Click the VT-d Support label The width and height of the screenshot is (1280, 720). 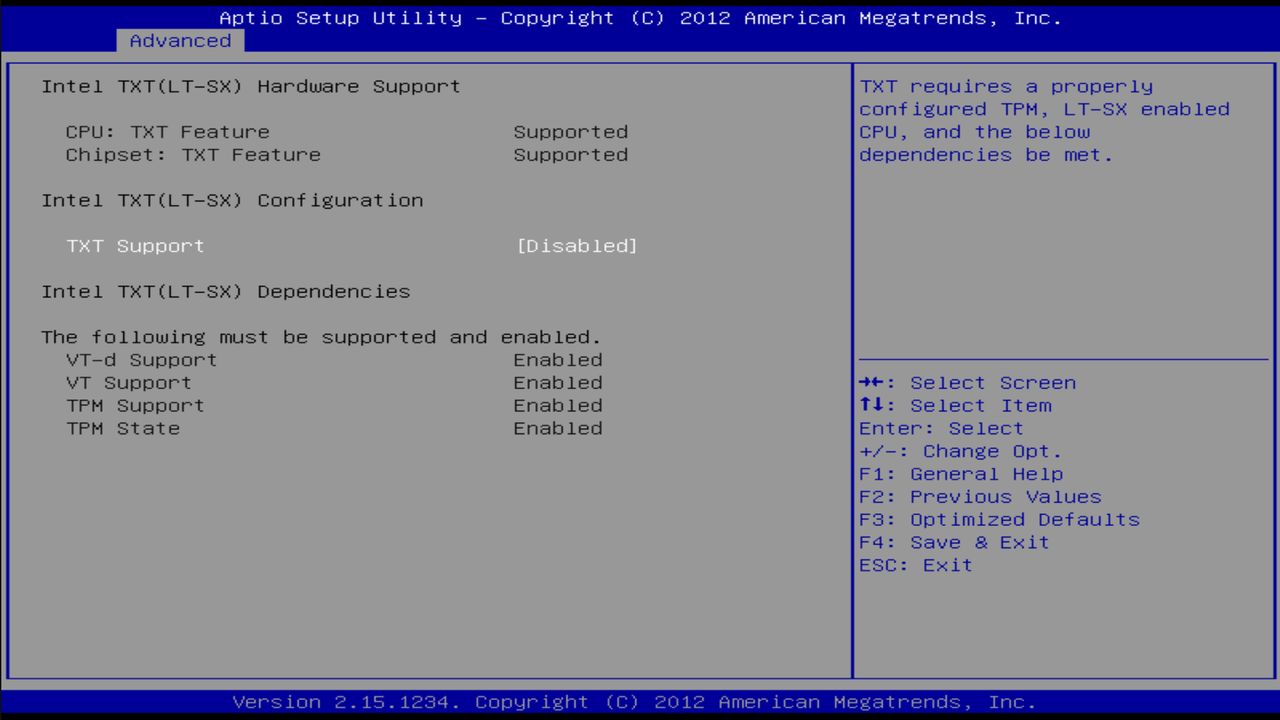tap(141, 360)
